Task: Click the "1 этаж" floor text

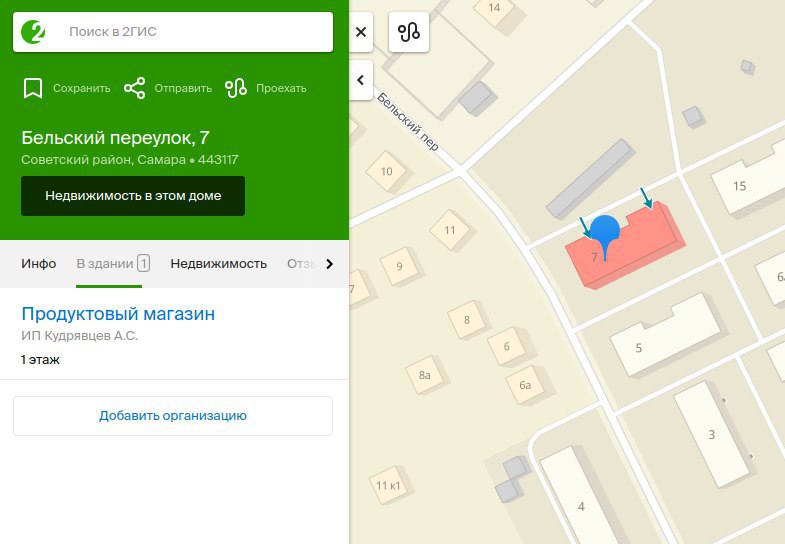Action: coord(40,359)
